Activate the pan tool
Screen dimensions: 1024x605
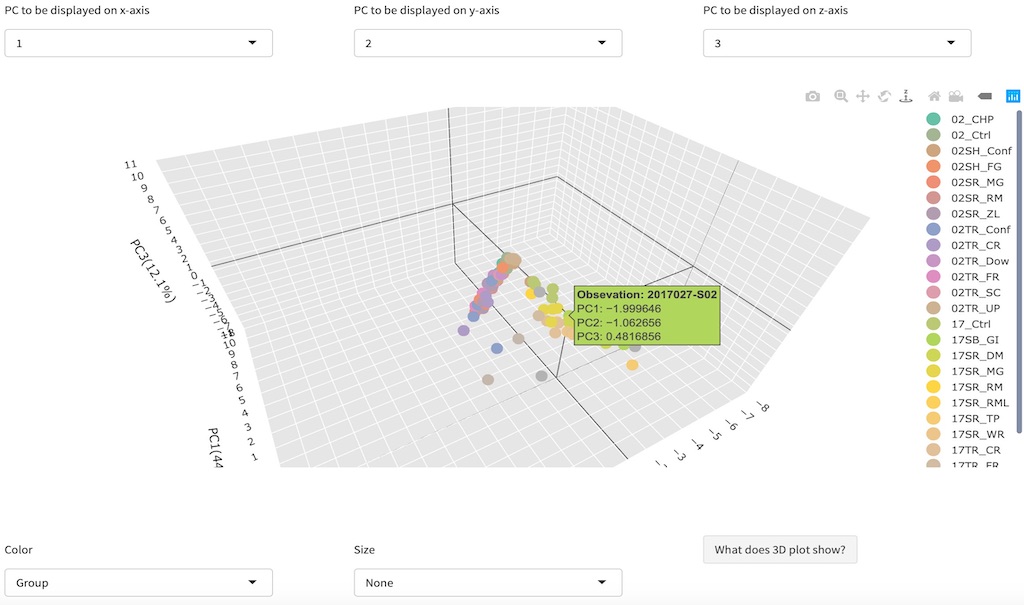pos(862,96)
